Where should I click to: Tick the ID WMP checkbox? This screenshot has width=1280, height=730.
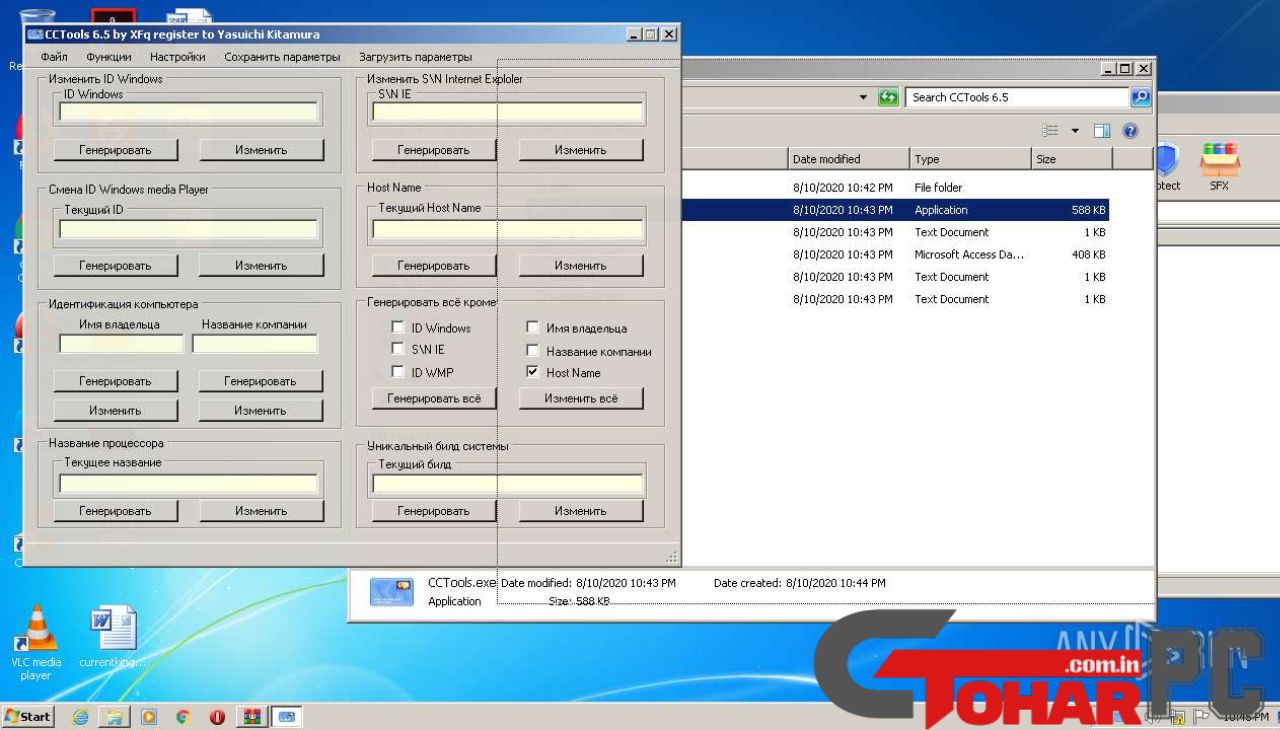[x=398, y=372]
